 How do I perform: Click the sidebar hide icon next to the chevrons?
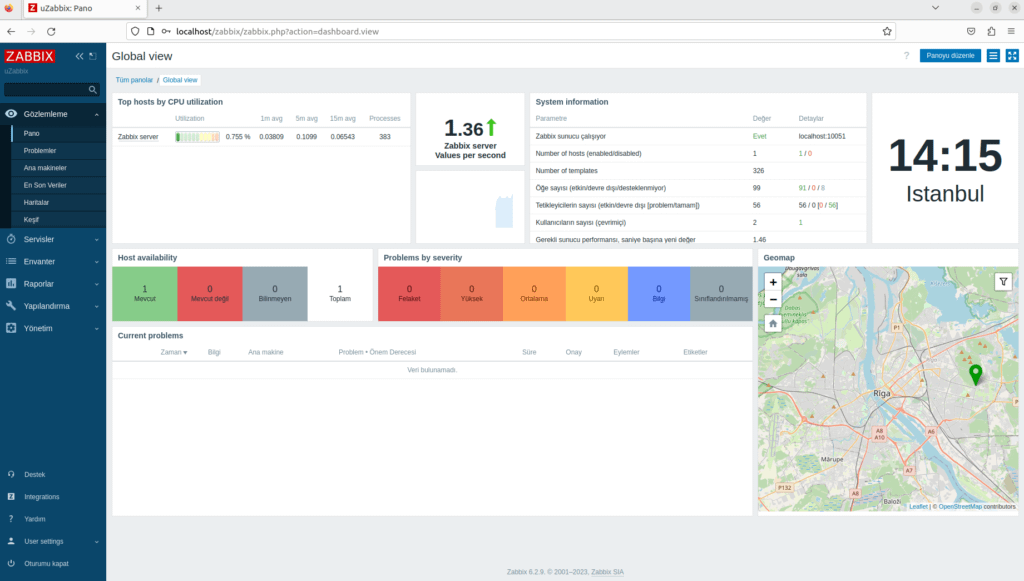(x=93, y=56)
